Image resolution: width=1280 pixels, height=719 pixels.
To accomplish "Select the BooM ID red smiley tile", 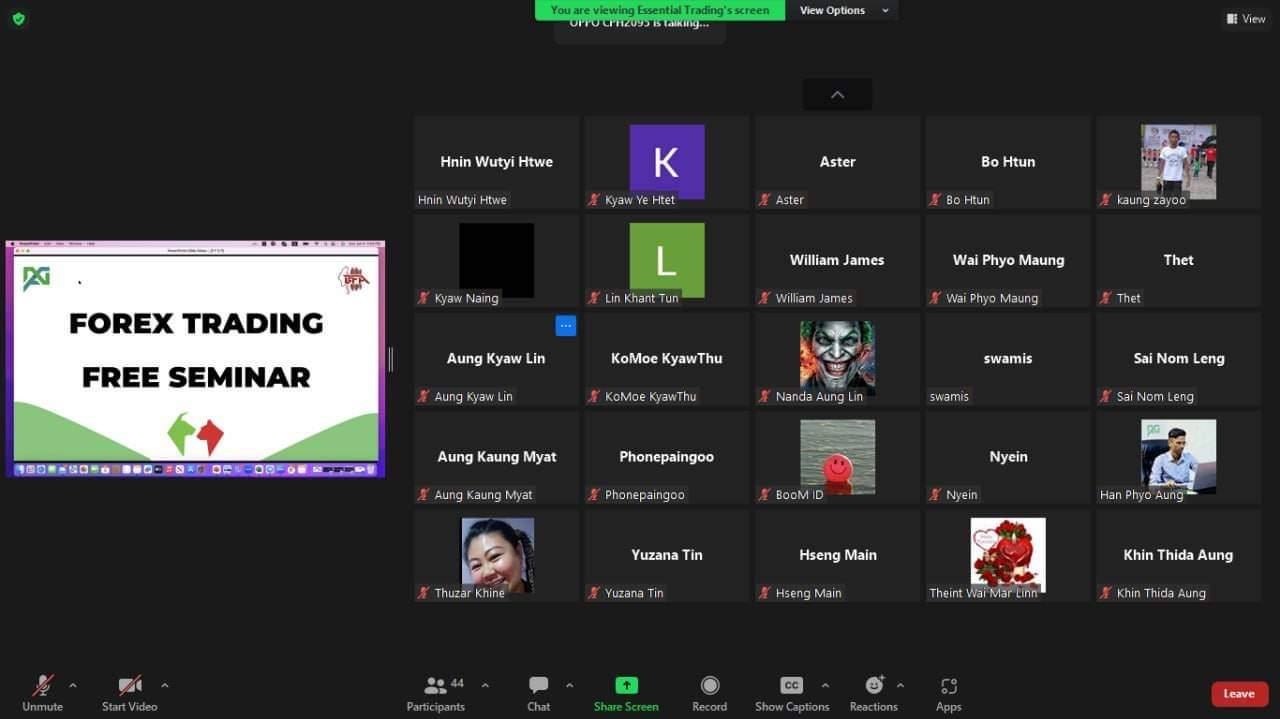I will click(x=837, y=456).
